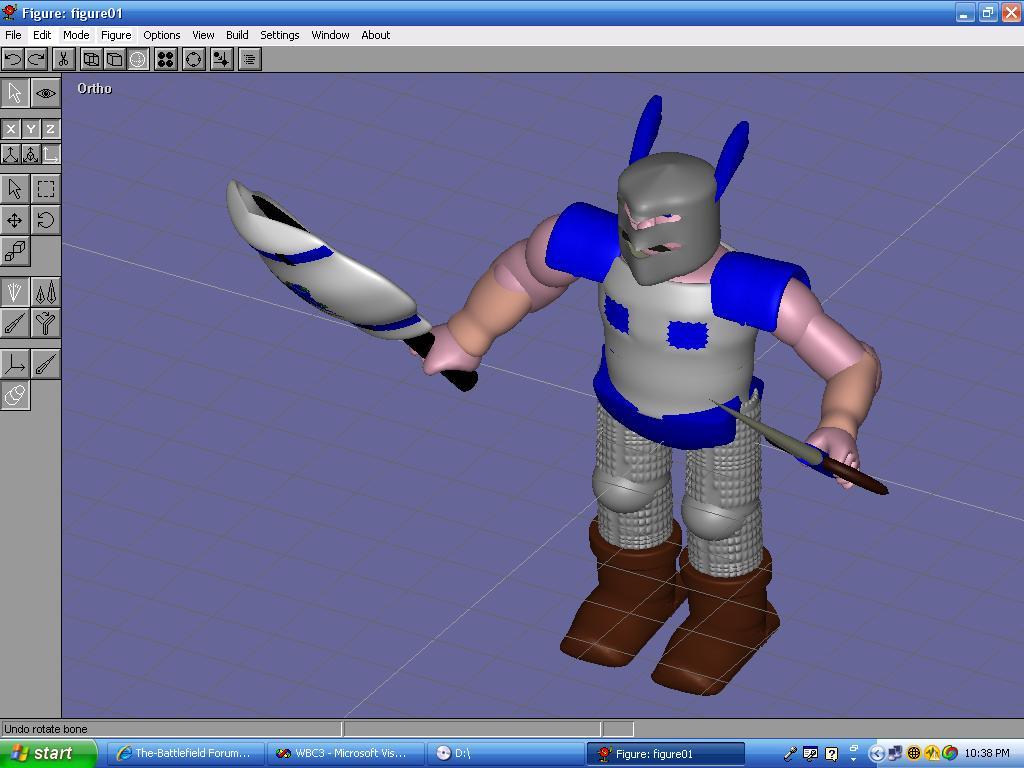Screen dimensions: 1024x768
Task: Open the Mode menu
Action: (76, 35)
